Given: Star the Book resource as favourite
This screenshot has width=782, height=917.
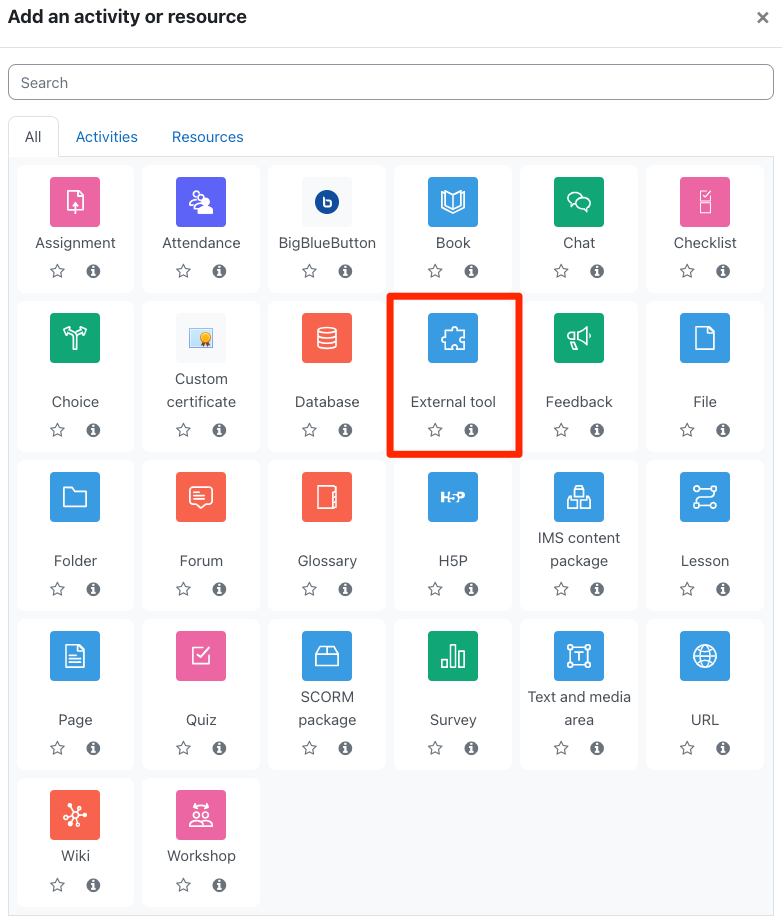Looking at the screenshot, I should coord(435,271).
